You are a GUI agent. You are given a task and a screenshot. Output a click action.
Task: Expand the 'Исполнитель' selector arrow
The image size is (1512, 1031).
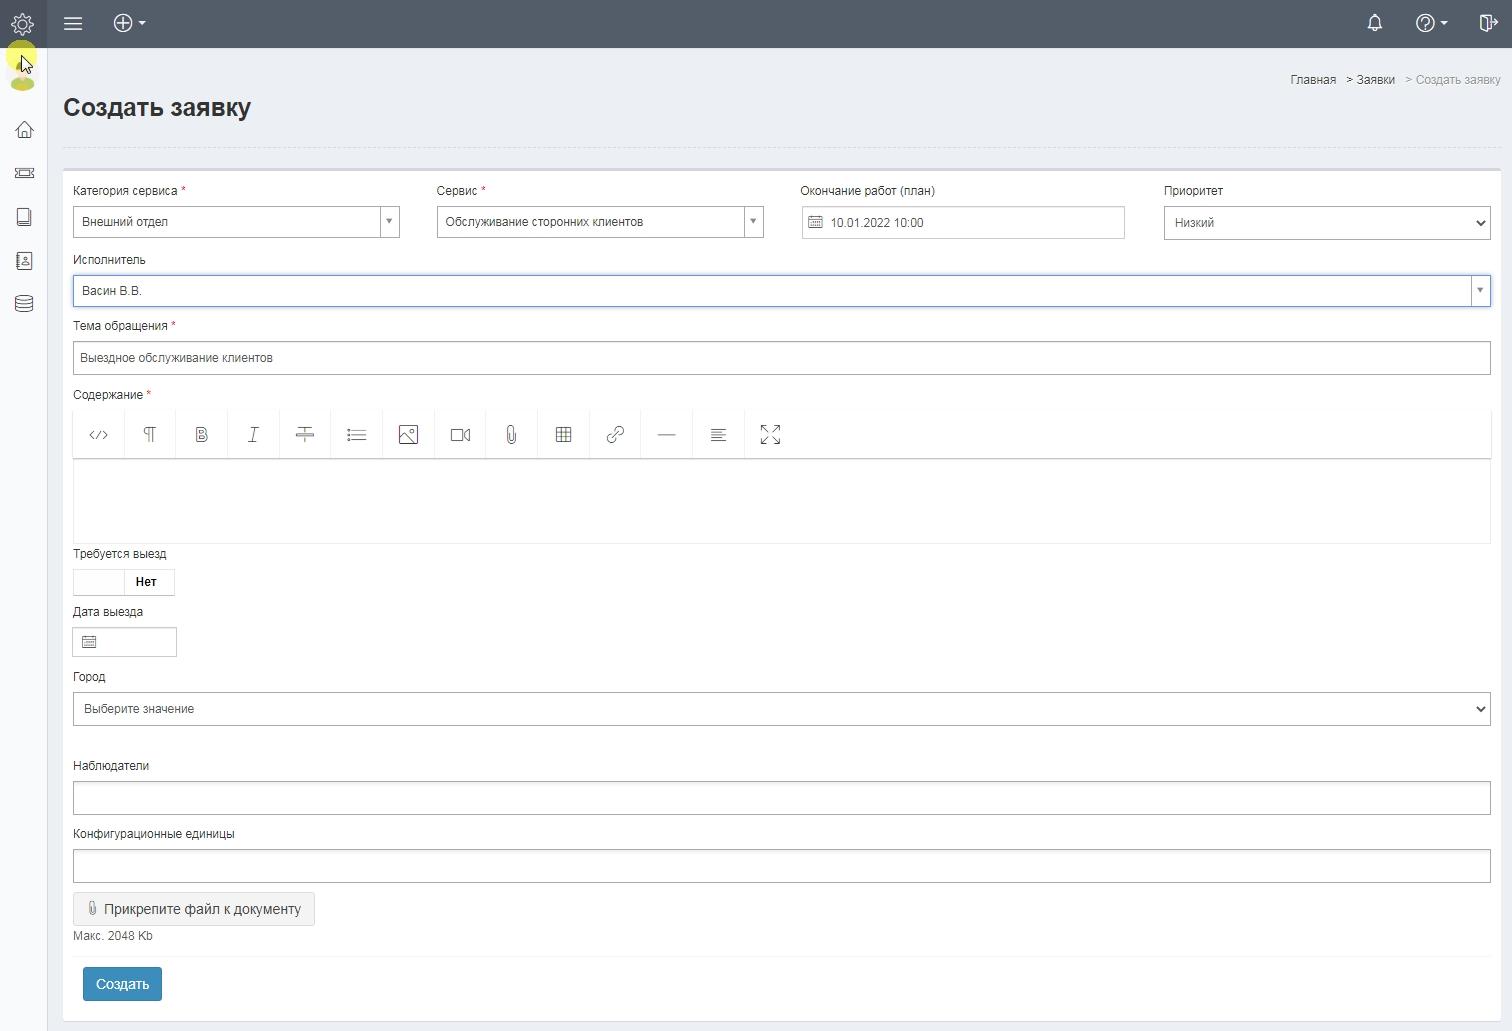click(1479, 291)
